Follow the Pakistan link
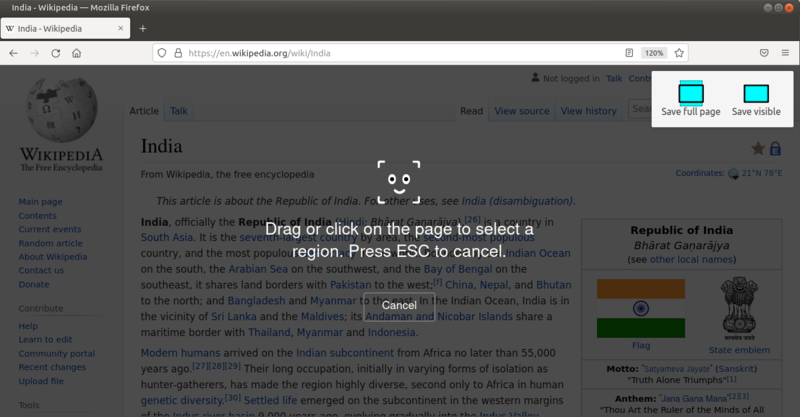 pos(351,285)
